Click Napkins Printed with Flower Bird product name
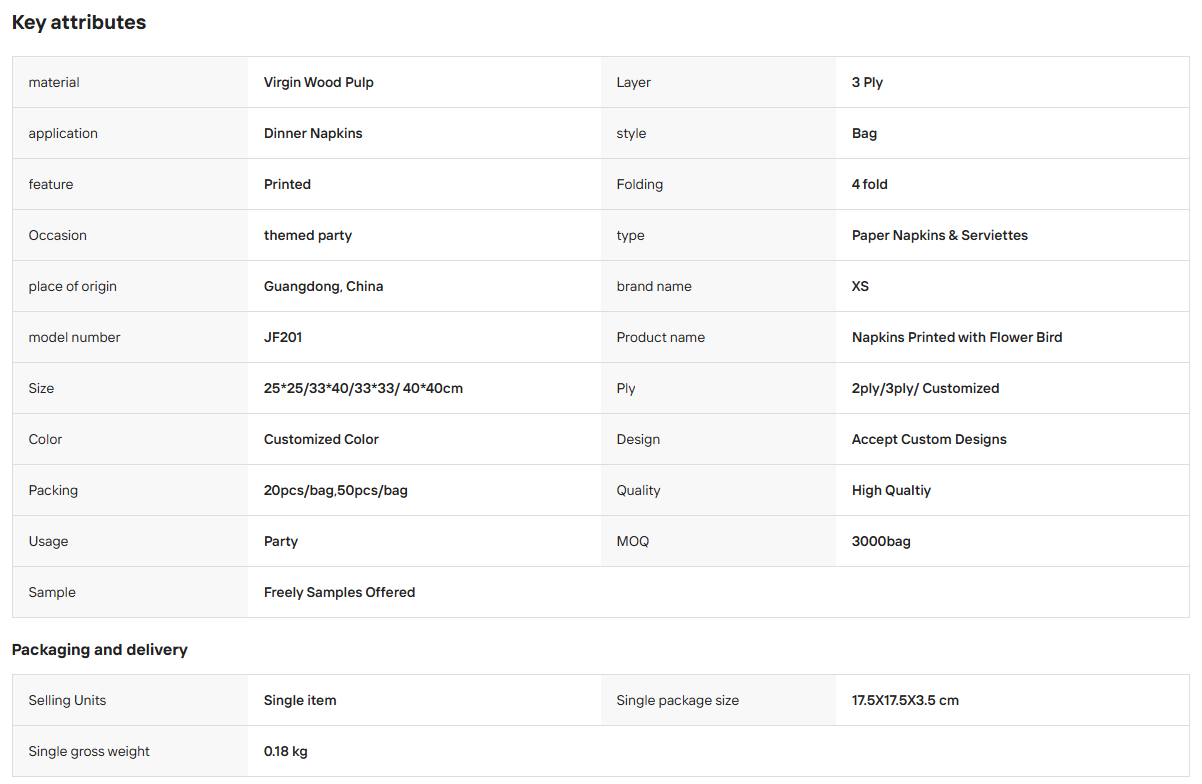The height and width of the screenshot is (784, 1202). coord(957,337)
